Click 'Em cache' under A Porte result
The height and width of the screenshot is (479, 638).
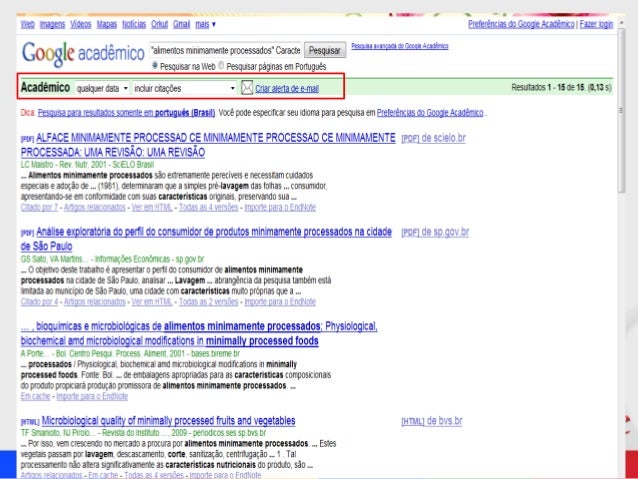point(35,396)
